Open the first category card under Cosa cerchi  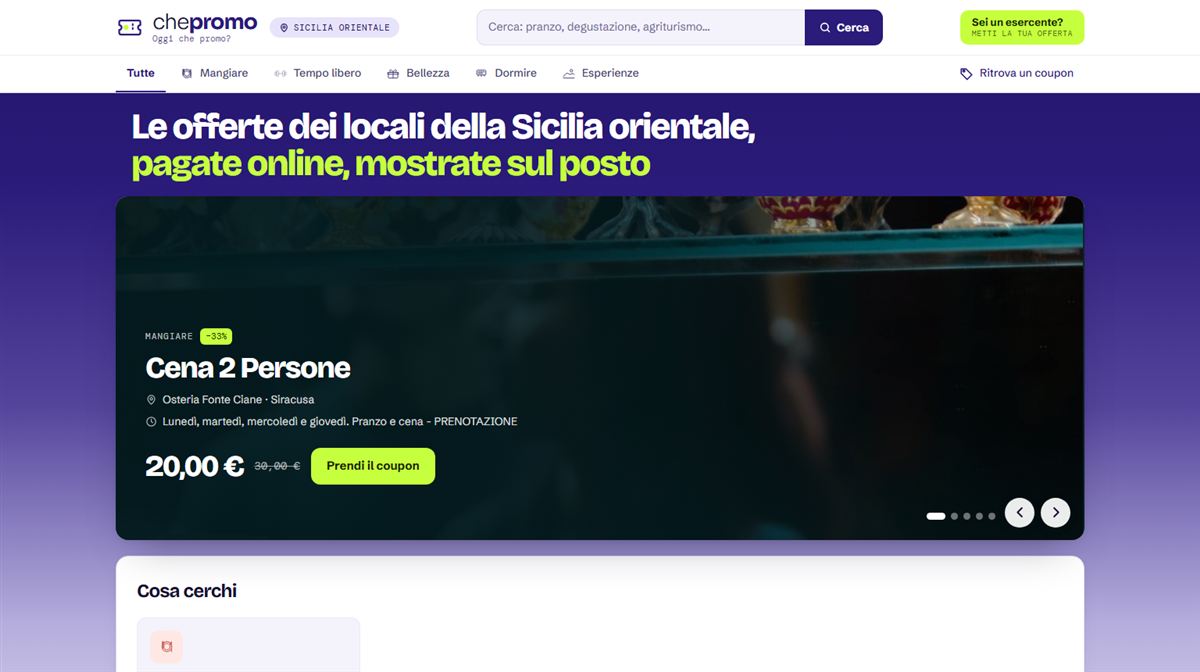(248, 645)
